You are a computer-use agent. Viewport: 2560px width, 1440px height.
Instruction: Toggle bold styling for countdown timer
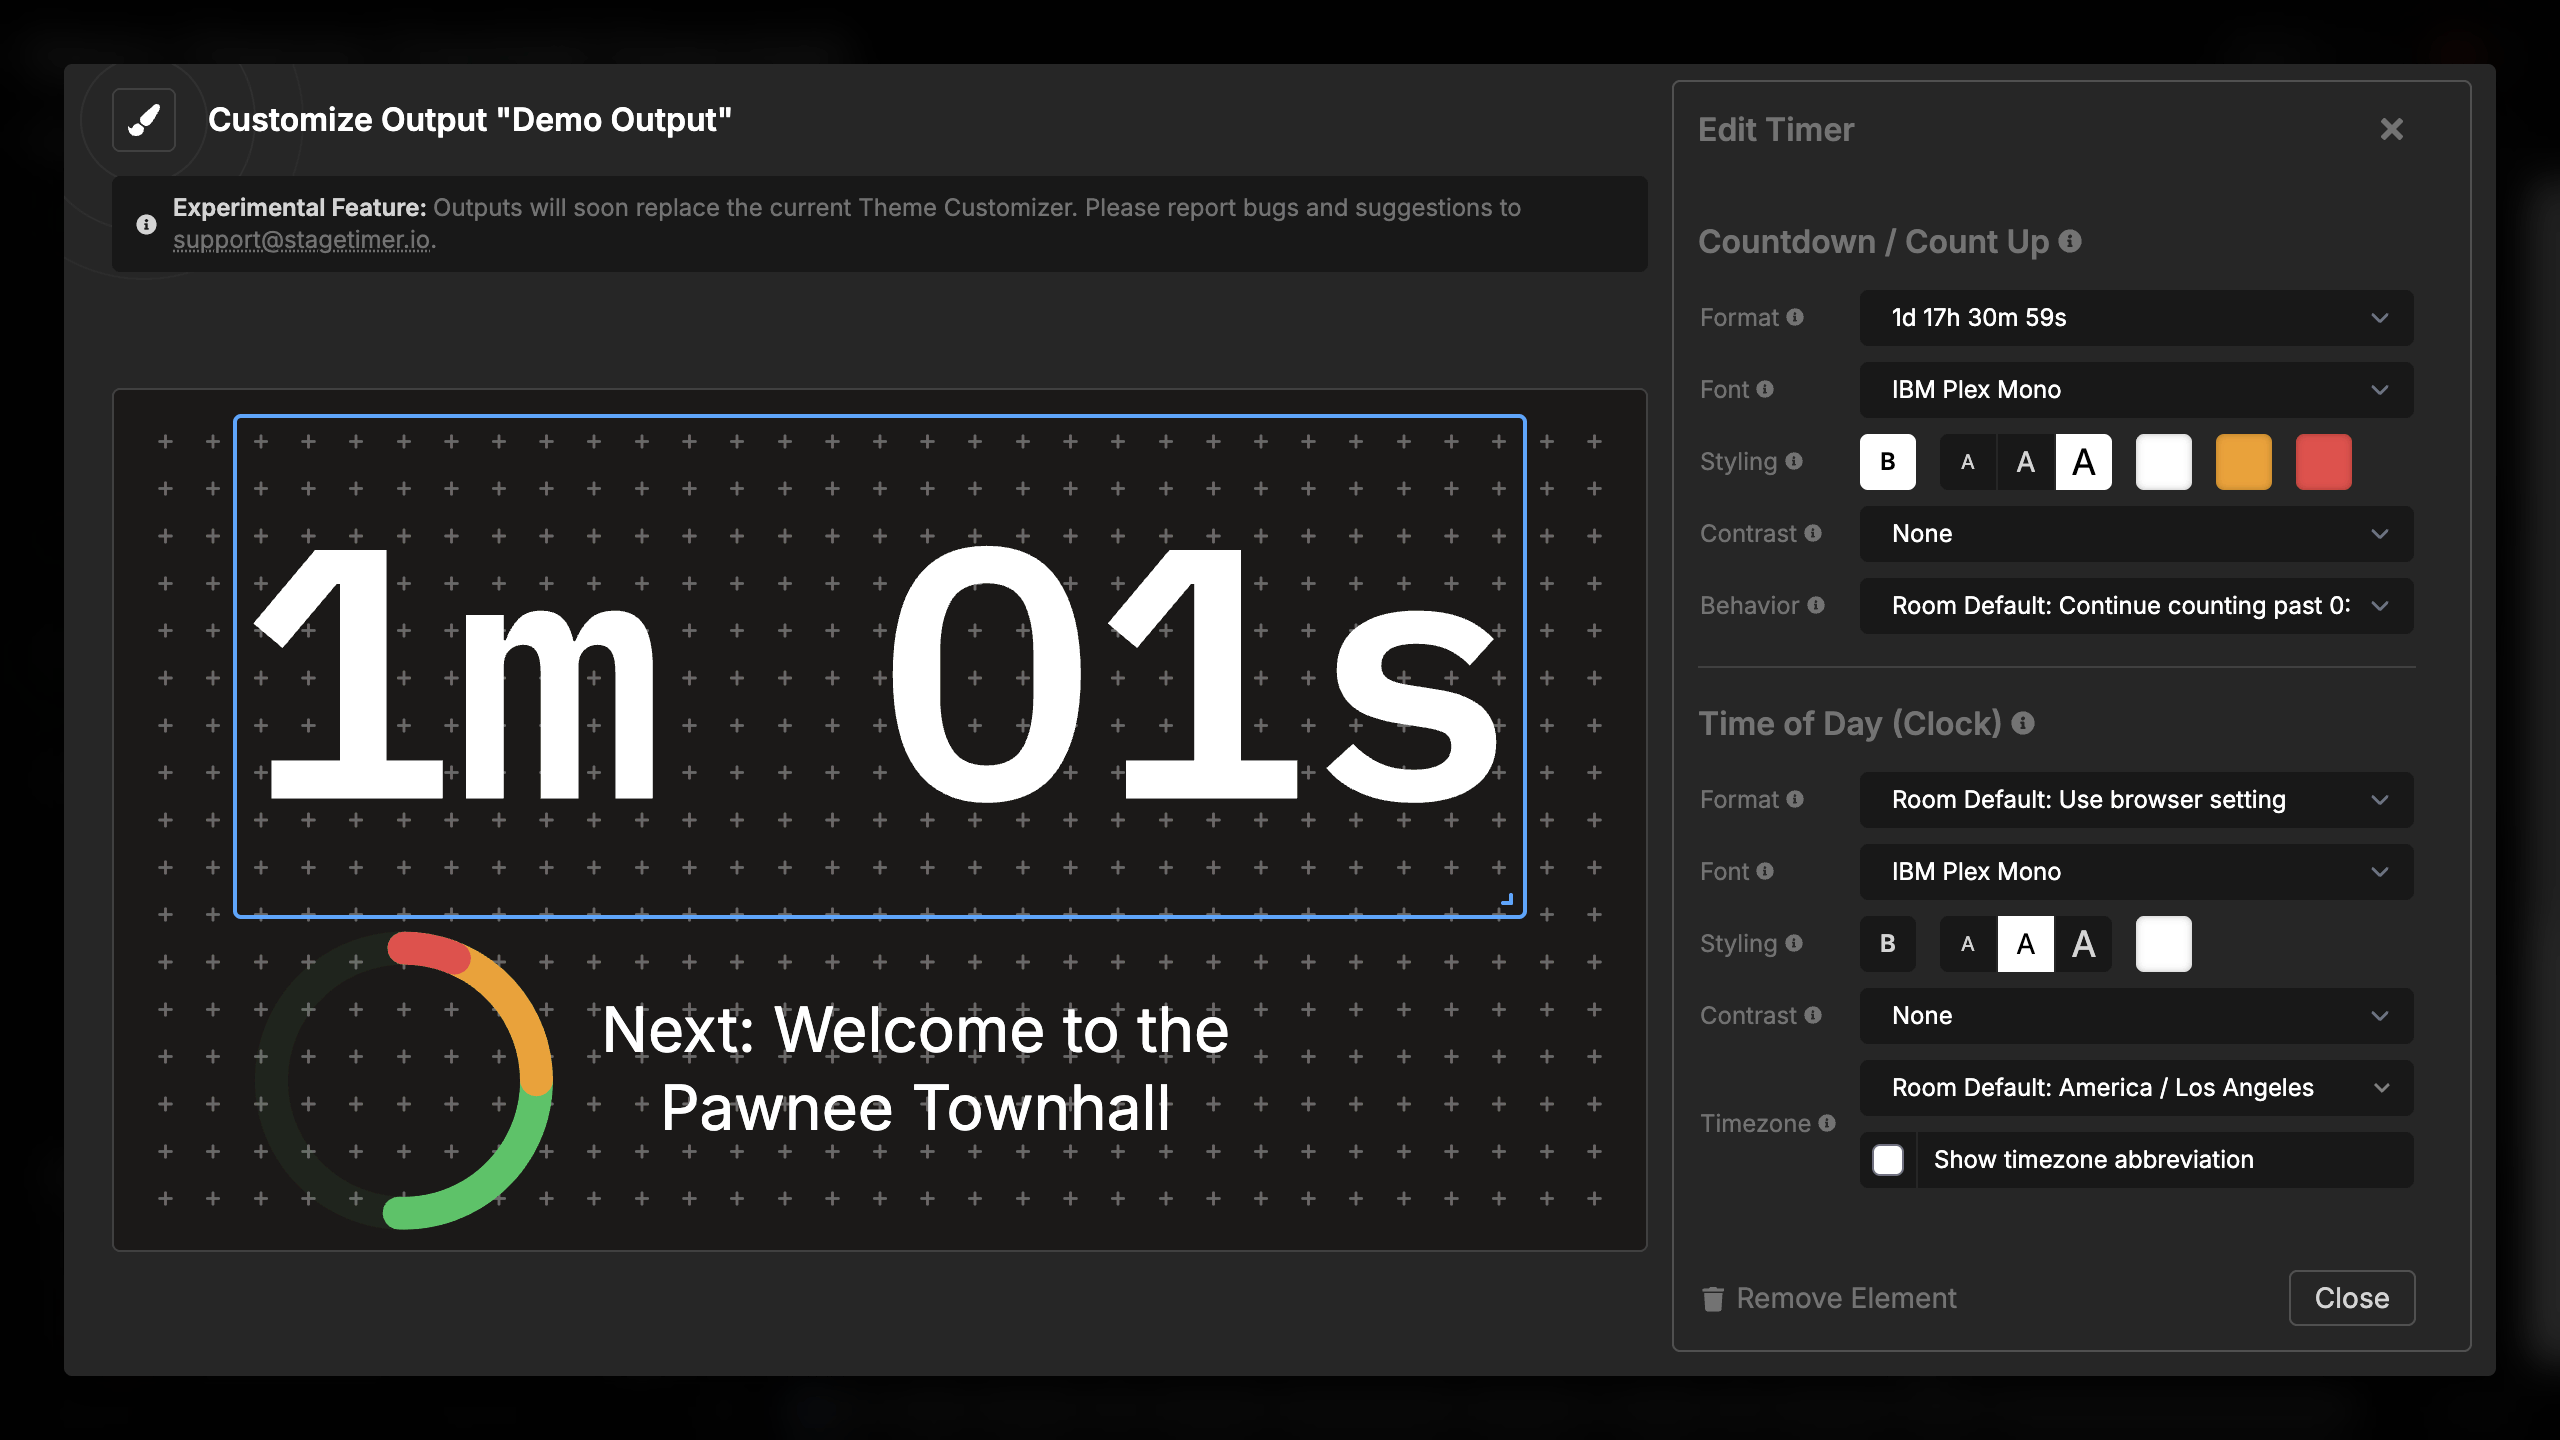tap(1887, 462)
